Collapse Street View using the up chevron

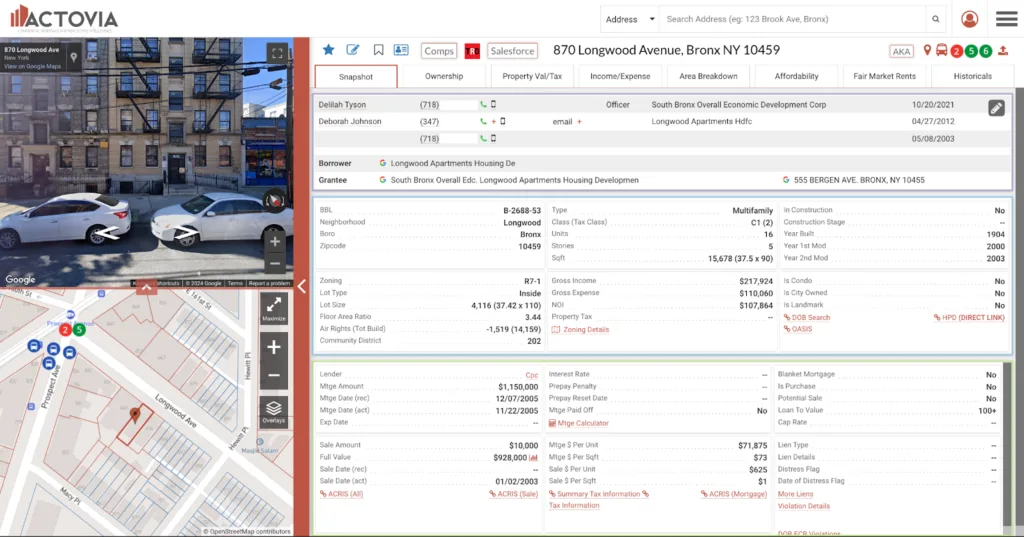point(146,288)
